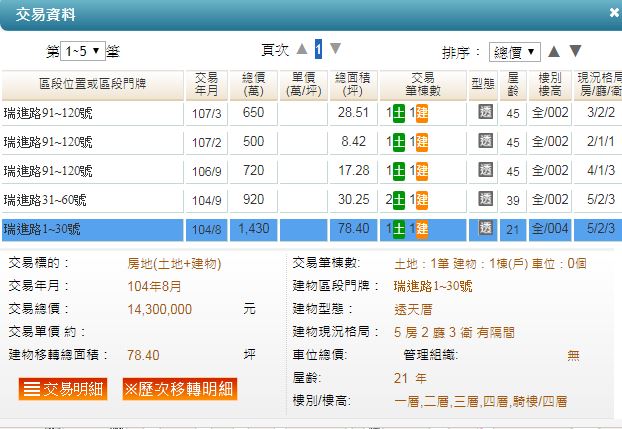This screenshot has width=622, height=429.
Task: Click date cell 104/9
Action: [206, 200]
